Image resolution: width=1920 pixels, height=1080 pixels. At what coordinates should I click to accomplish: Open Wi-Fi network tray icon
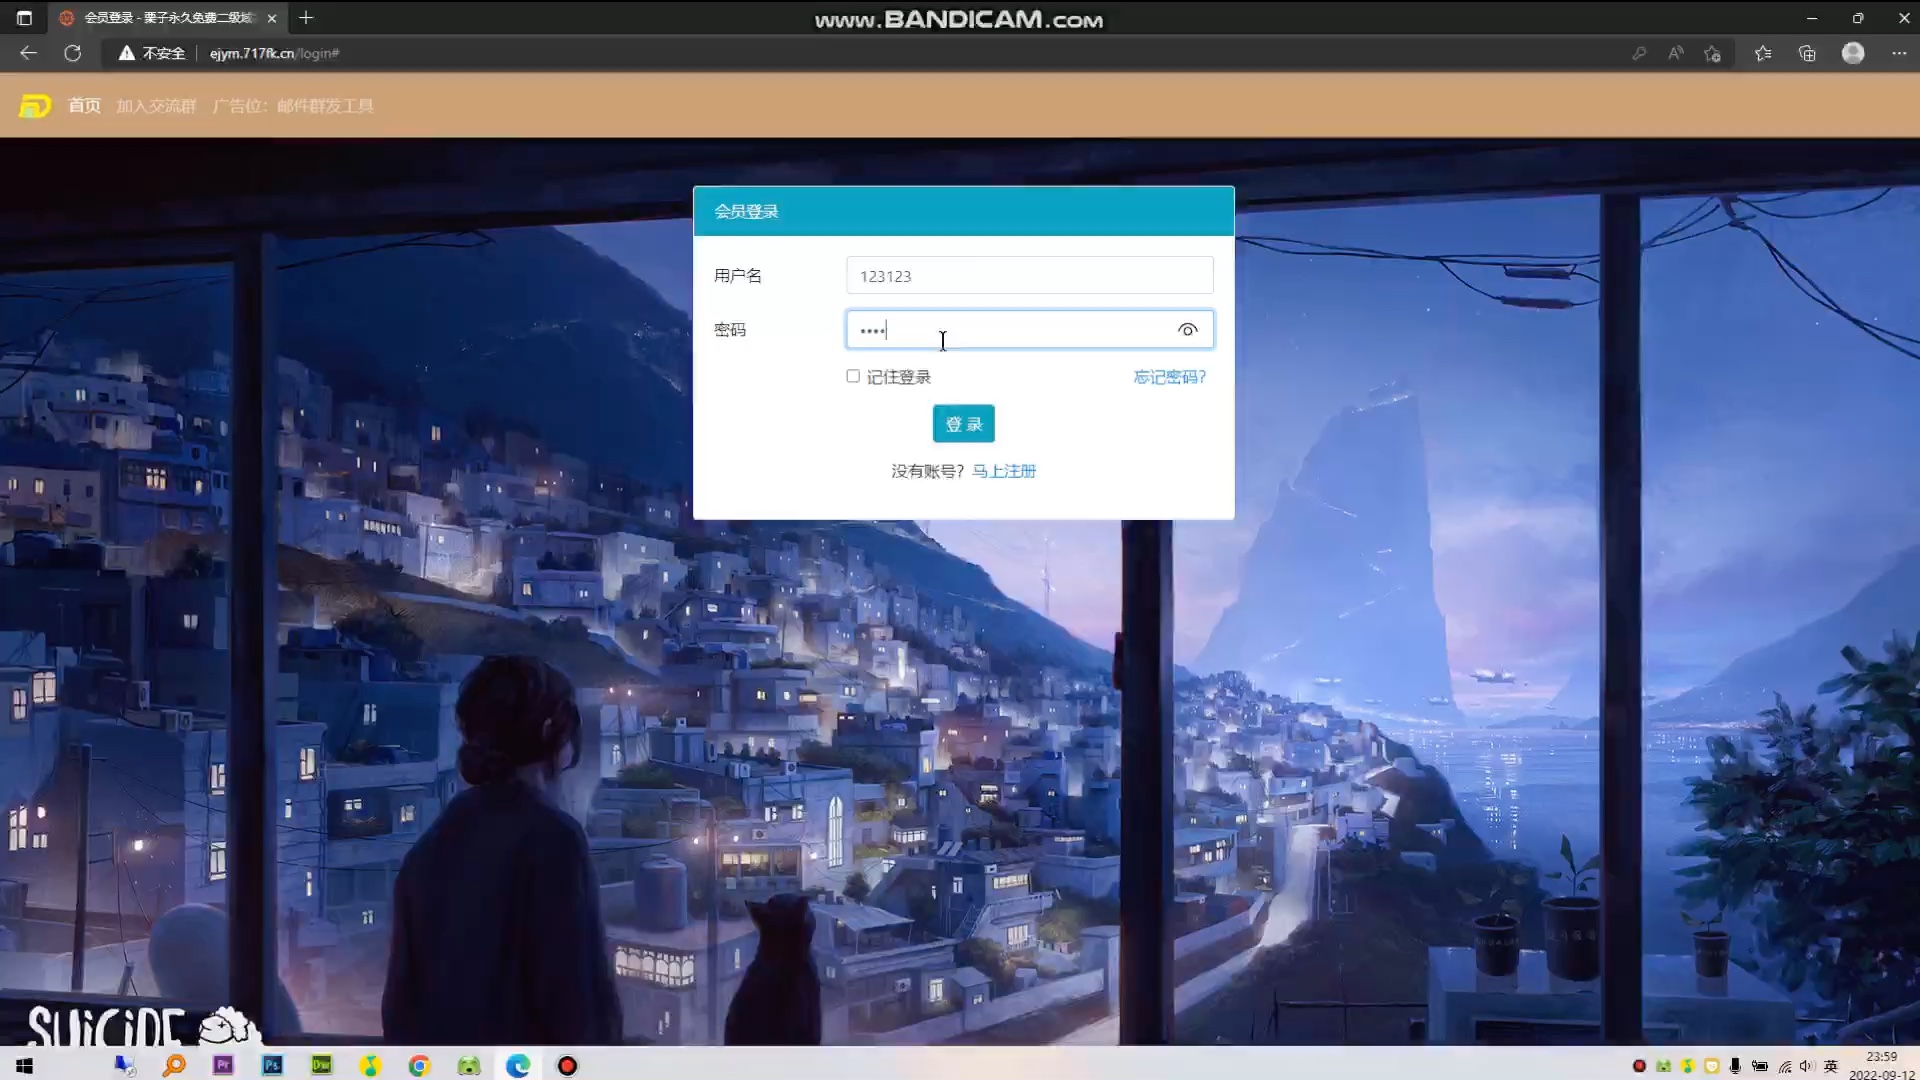[1785, 1066]
